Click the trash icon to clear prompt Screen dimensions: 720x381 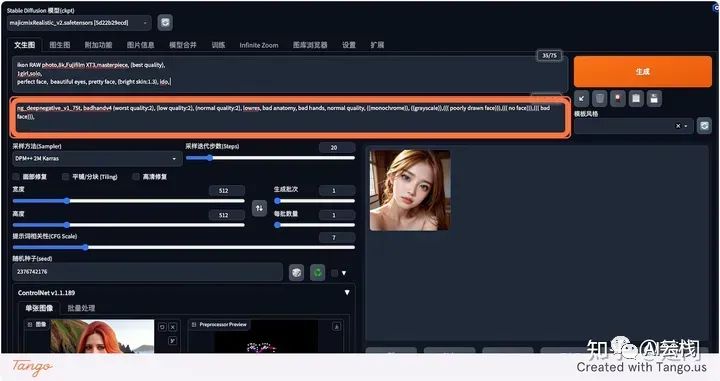(x=600, y=98)
